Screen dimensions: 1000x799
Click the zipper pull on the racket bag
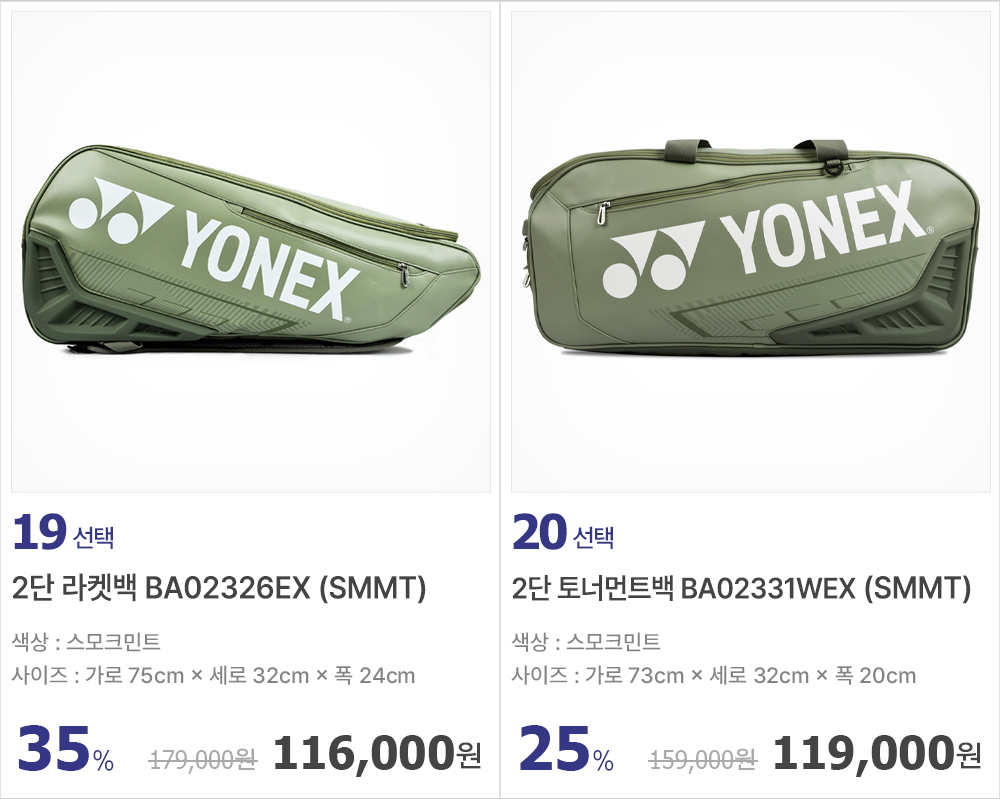pos(403,271)
